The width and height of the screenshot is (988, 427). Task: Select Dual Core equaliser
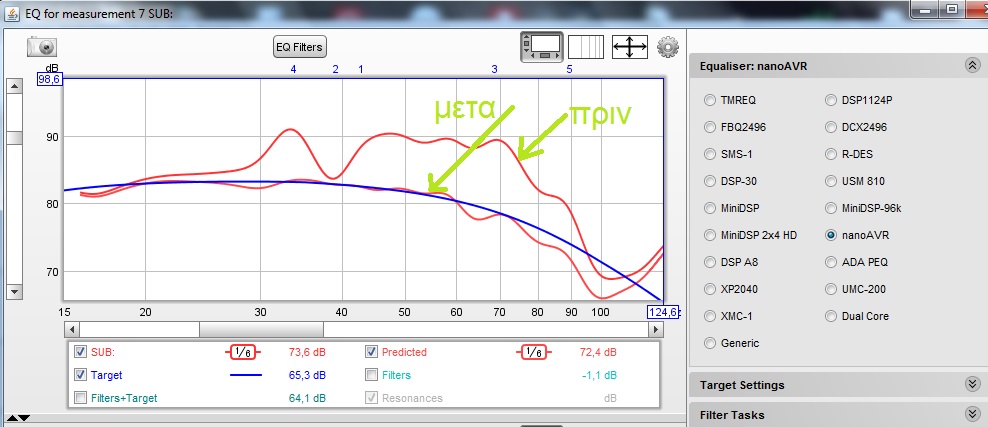pyautogui.click(x=831, y=316)
